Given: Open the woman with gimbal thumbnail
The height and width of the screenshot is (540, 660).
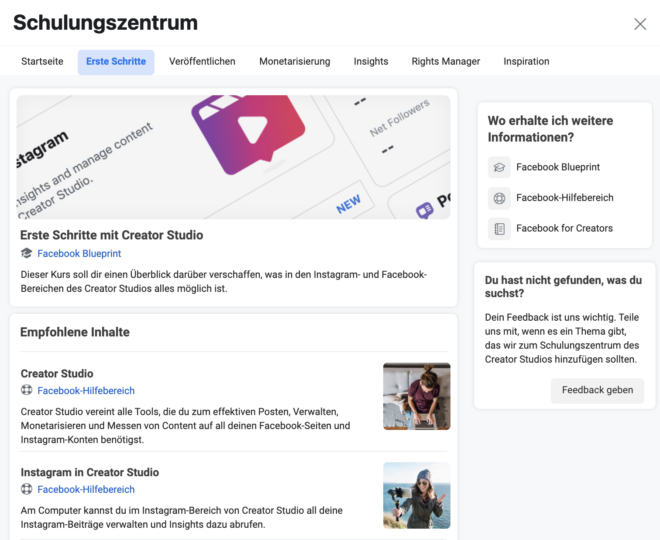Looking at the screenshot, I should pyautogui.click(x=417, y=495).
